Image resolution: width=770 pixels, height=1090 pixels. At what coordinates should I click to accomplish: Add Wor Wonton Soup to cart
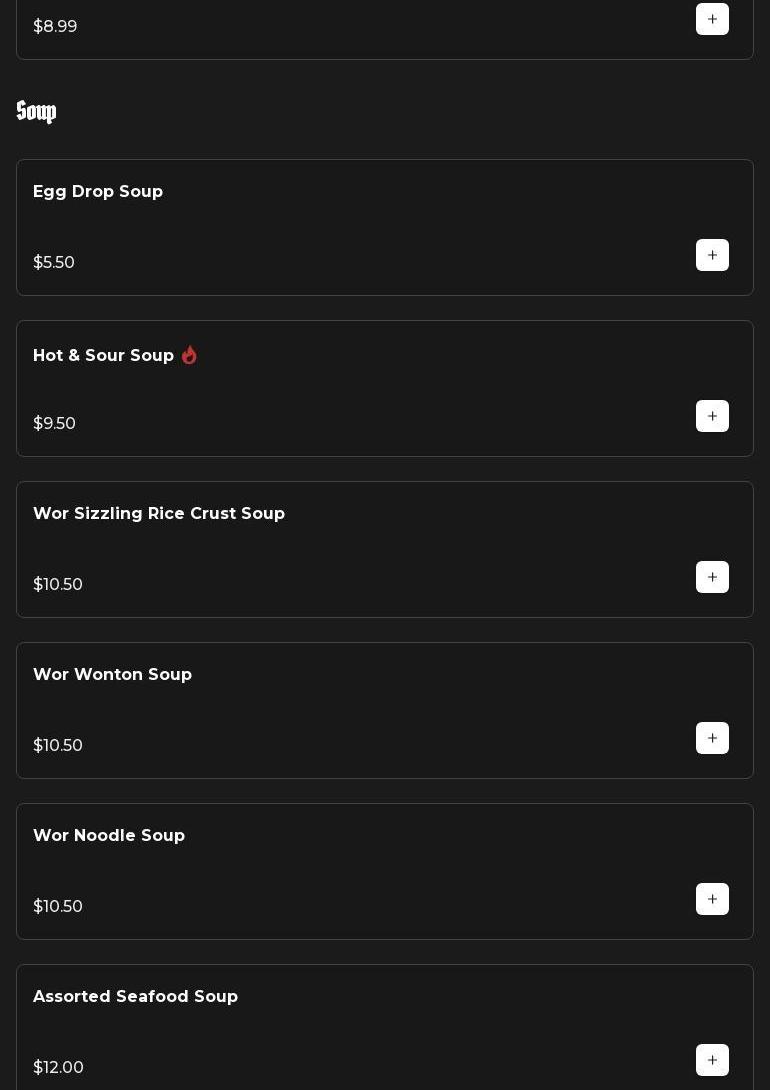[x=712, y=738]
